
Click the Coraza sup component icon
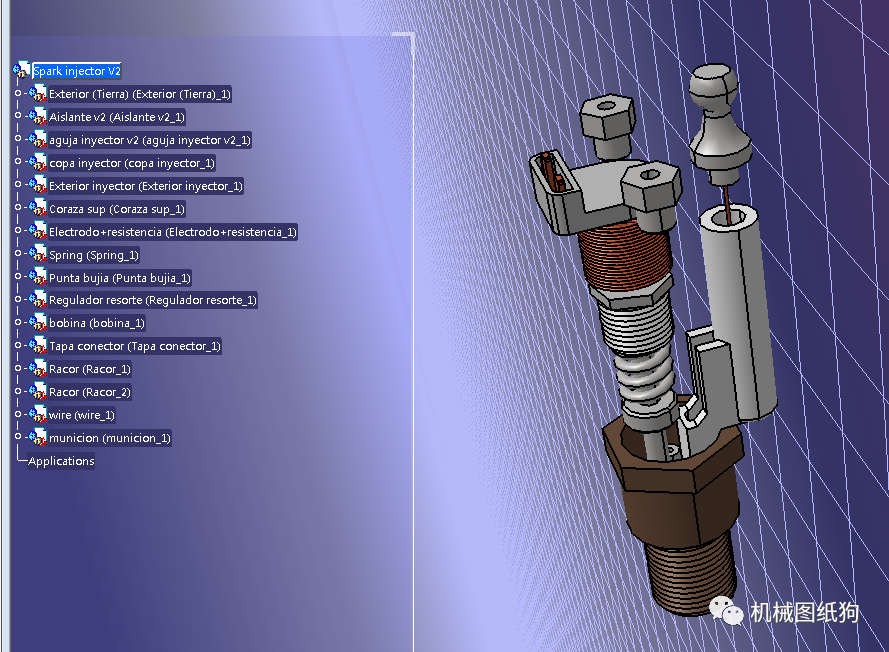37,208
